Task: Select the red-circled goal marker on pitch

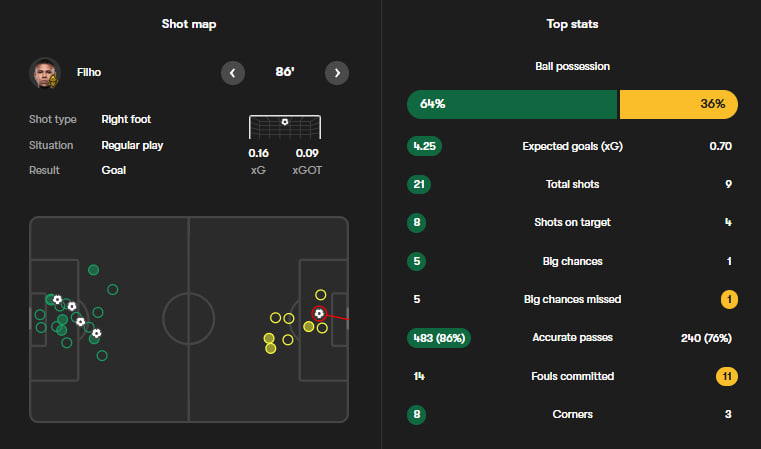Action: tap(318, 313)
